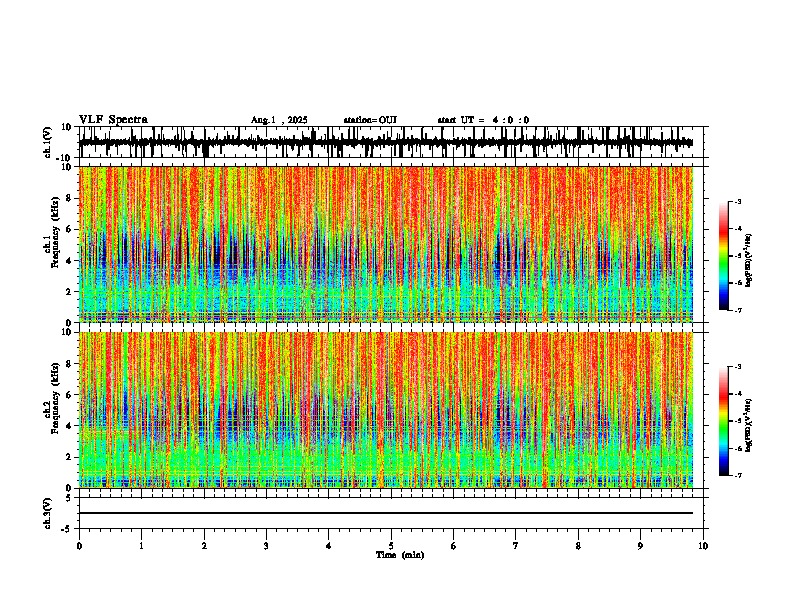Select the "Aug.1 , 2025" date label
The width and height of the screenshot is (792, 612).
coord(279,120)
